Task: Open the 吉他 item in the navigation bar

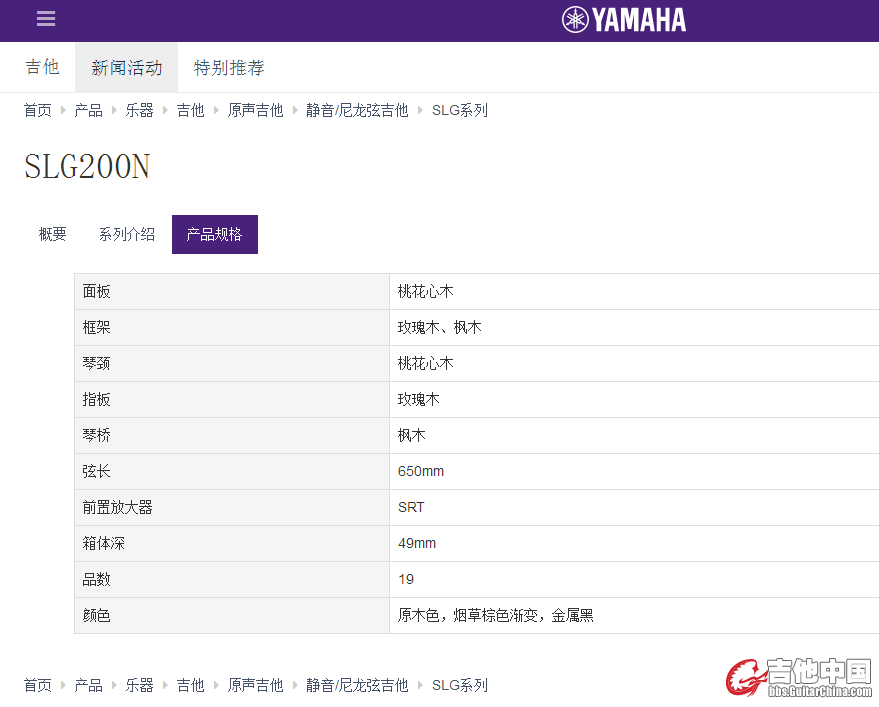Action: pyautogui.click(x=42, y=67)
